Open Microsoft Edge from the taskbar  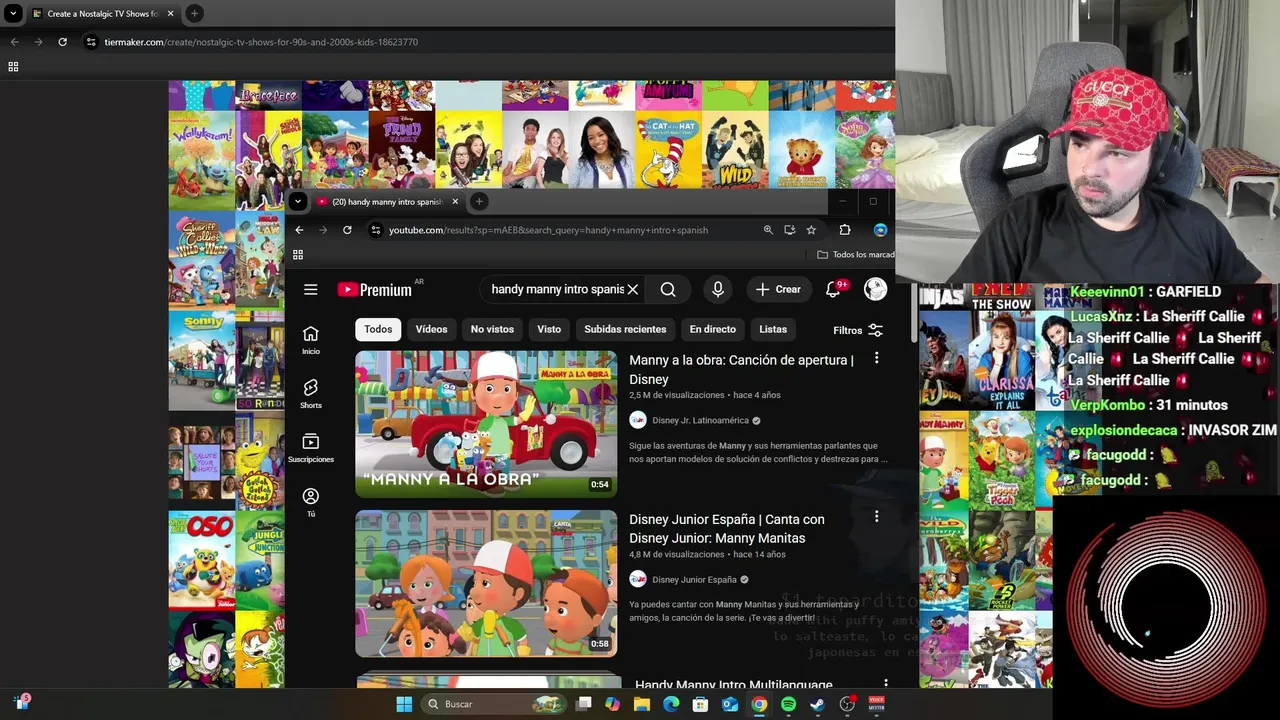pyautogui.click(x=671, y=704)
